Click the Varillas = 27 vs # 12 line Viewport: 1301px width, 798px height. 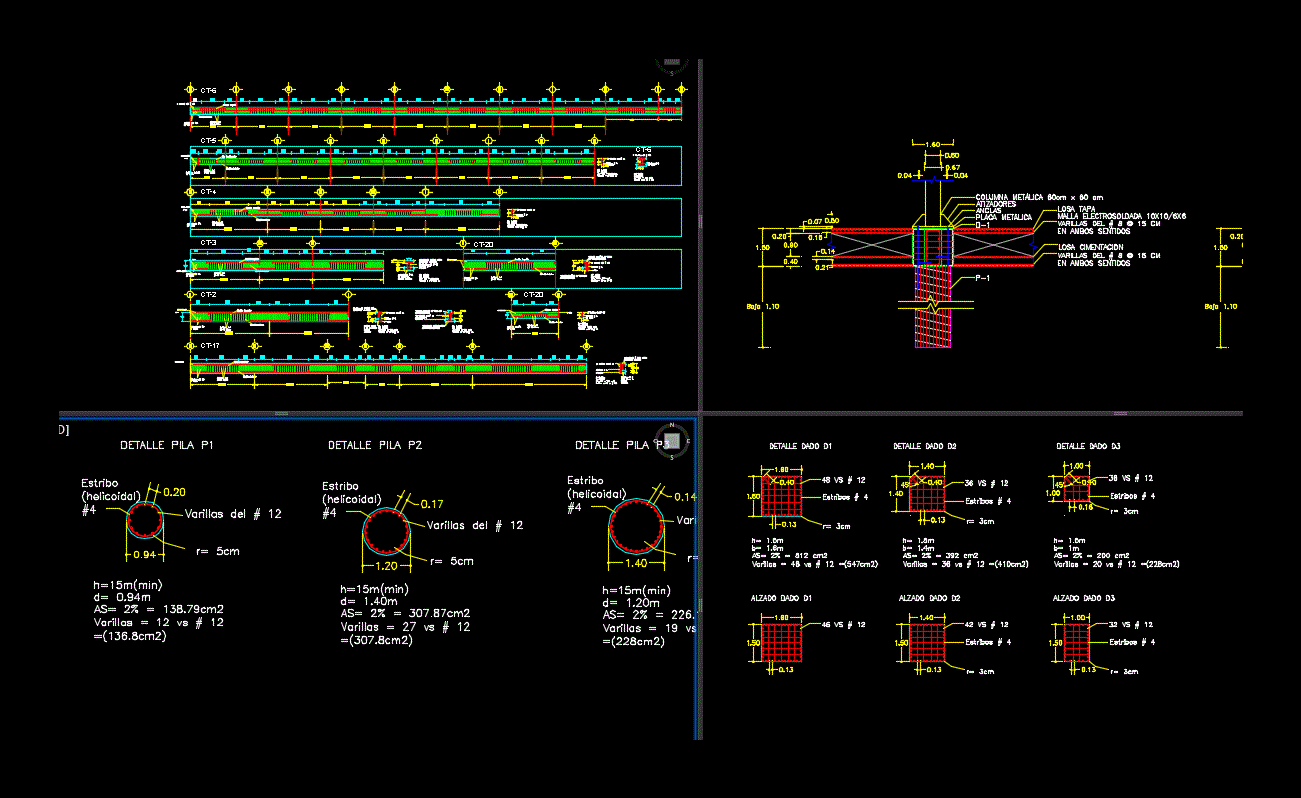[x=405, y=627]
